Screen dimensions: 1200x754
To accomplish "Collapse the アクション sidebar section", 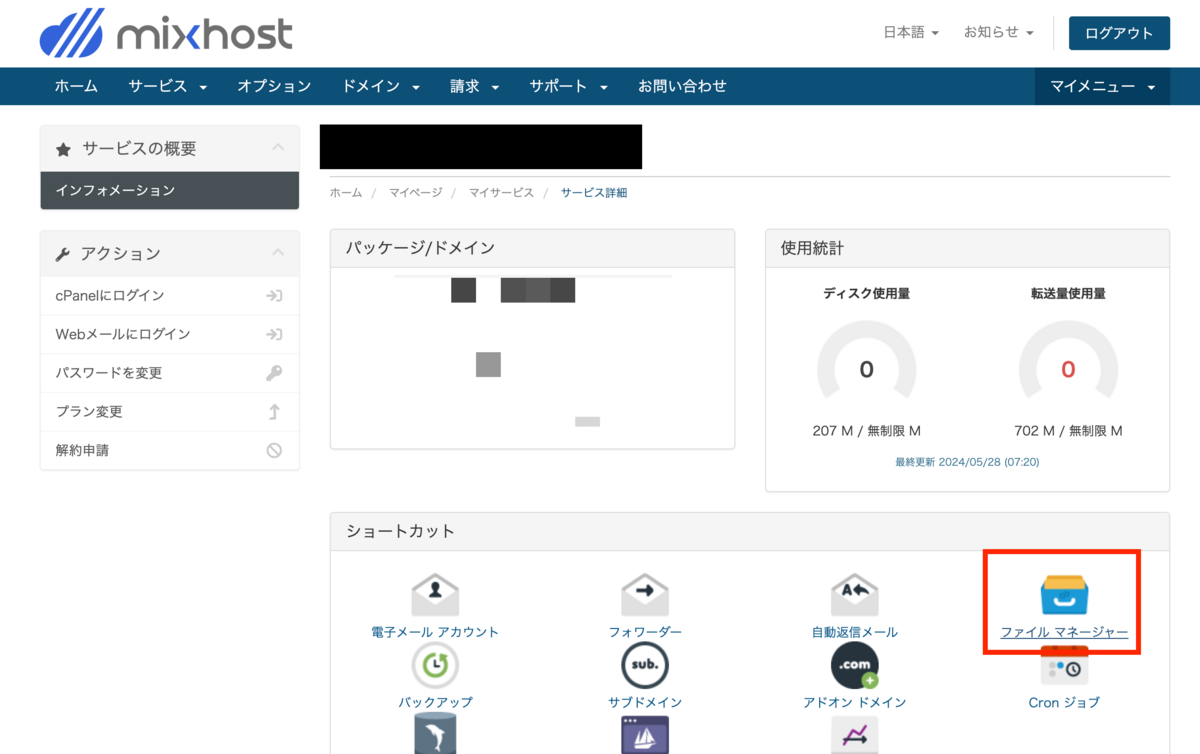I will point(282,253).
